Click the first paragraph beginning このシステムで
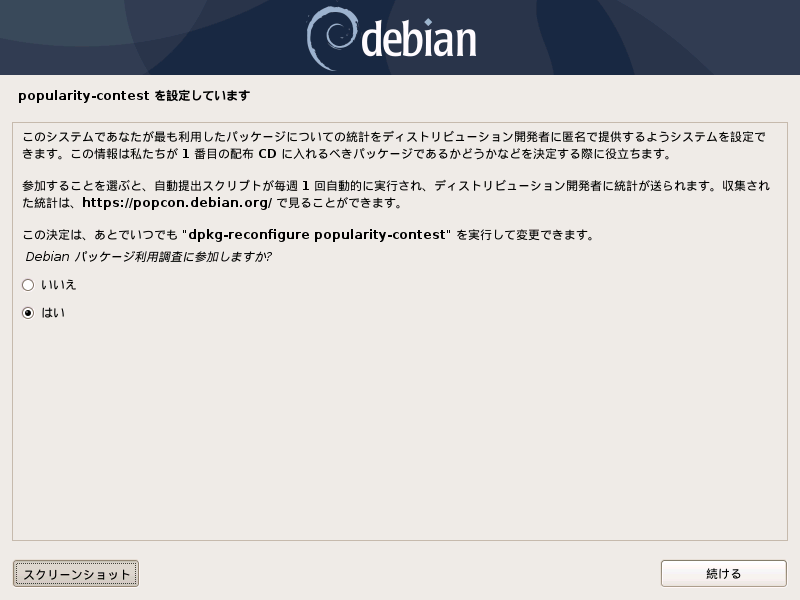The image size is (800, 600). [394, 145]
